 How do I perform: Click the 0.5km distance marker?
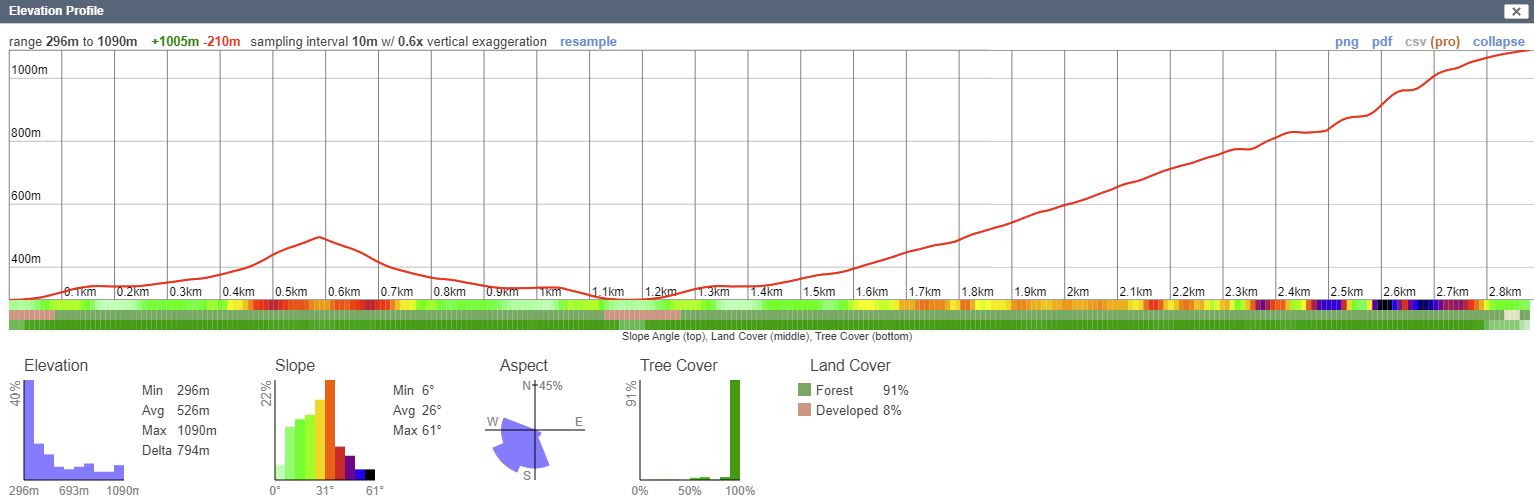point(291,292)
